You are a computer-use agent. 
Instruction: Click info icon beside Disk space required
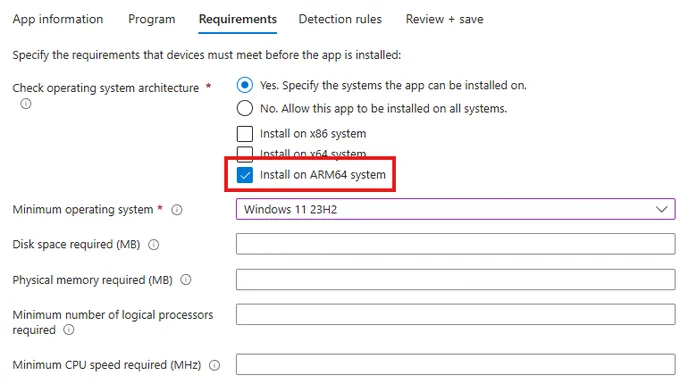click(x=154, y=245)
